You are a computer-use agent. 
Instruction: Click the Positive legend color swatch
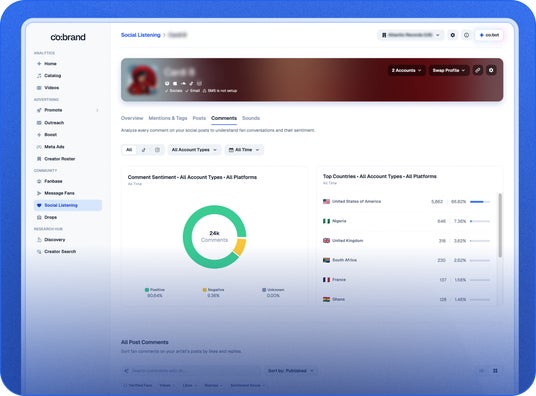(147, 290)
